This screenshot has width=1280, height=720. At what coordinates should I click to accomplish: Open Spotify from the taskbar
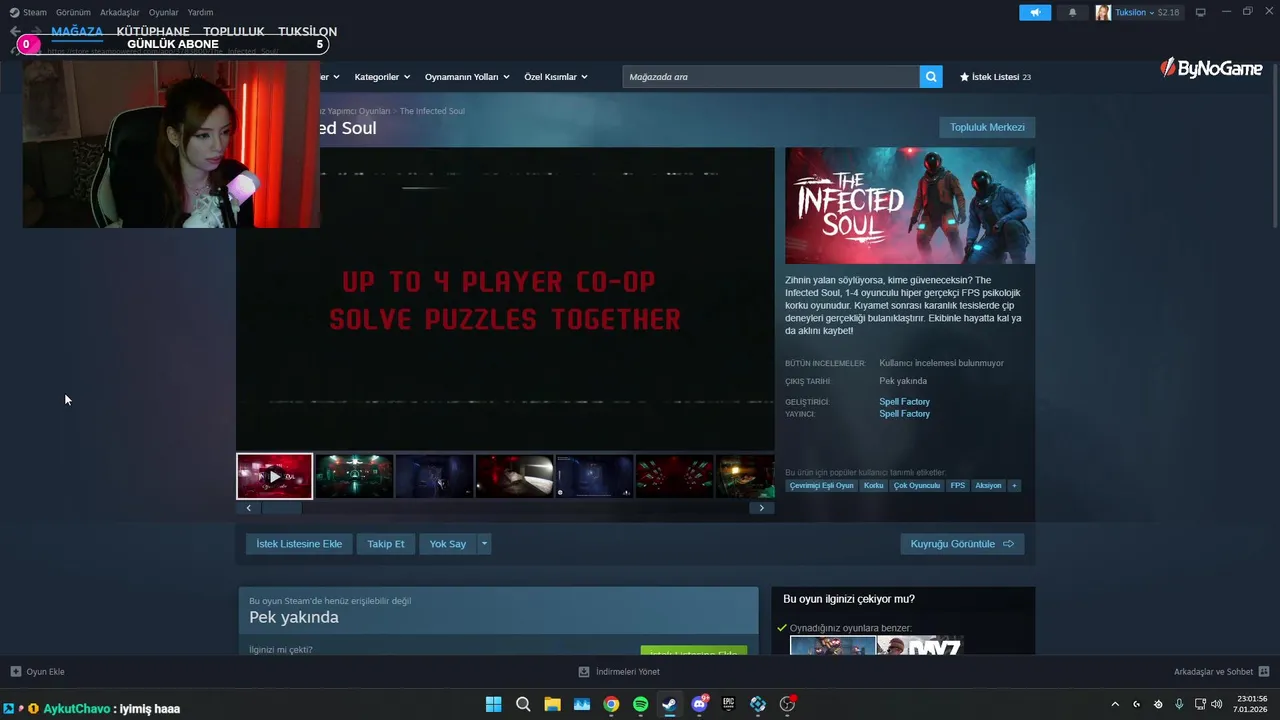tap(641, 704)
